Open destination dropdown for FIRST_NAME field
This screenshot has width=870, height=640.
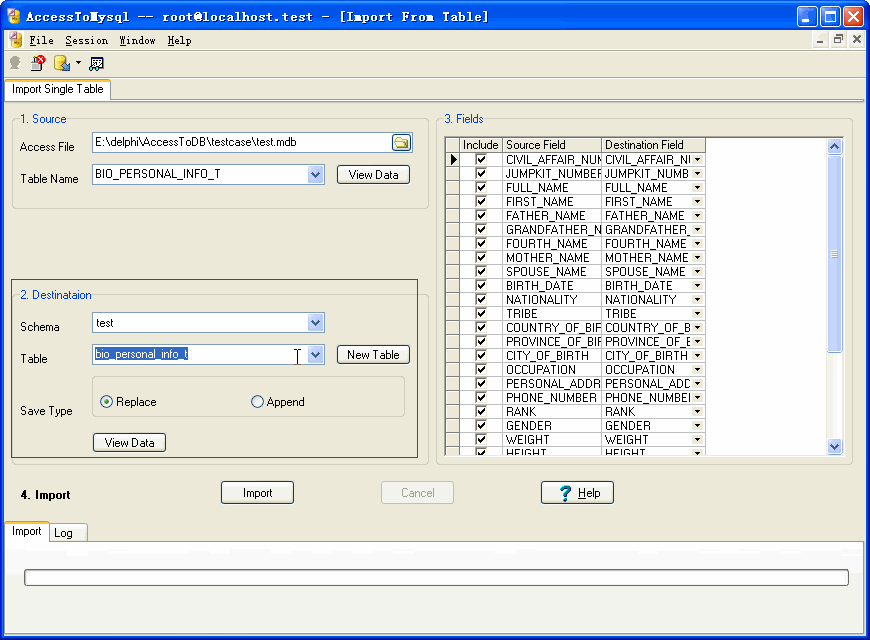point(697,202)
